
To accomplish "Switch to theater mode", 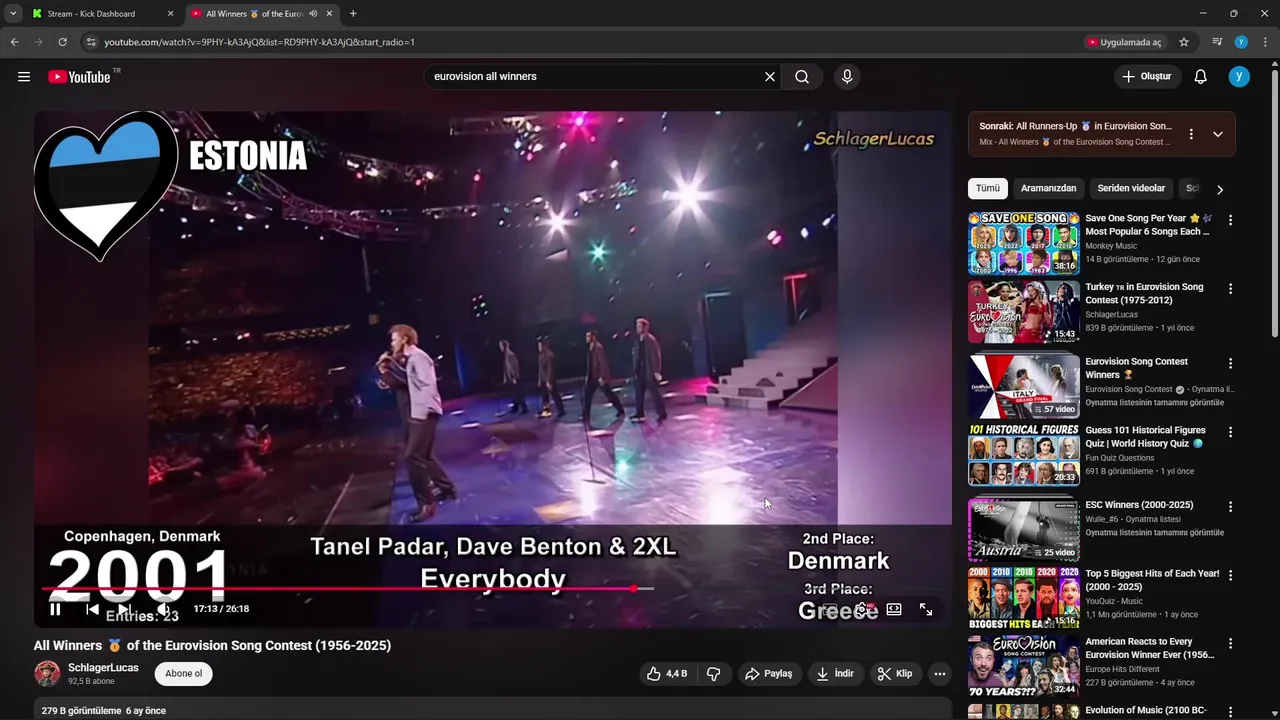I will pos(894,609).
